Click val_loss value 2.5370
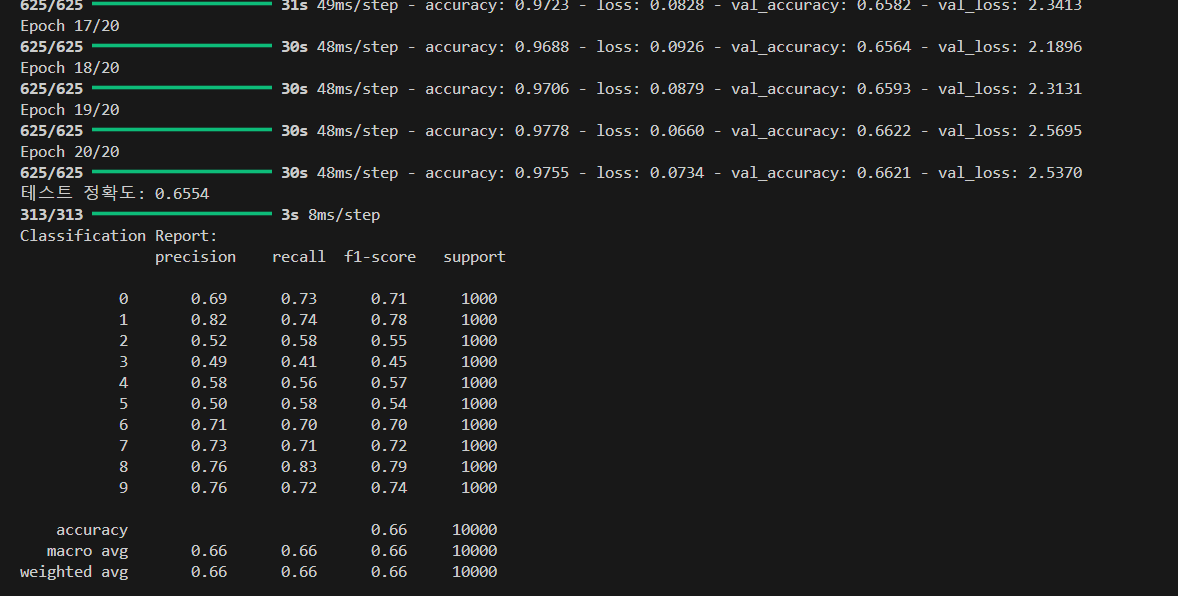This screenshot has width=1178, height=596. click(x=1055, y=173)
